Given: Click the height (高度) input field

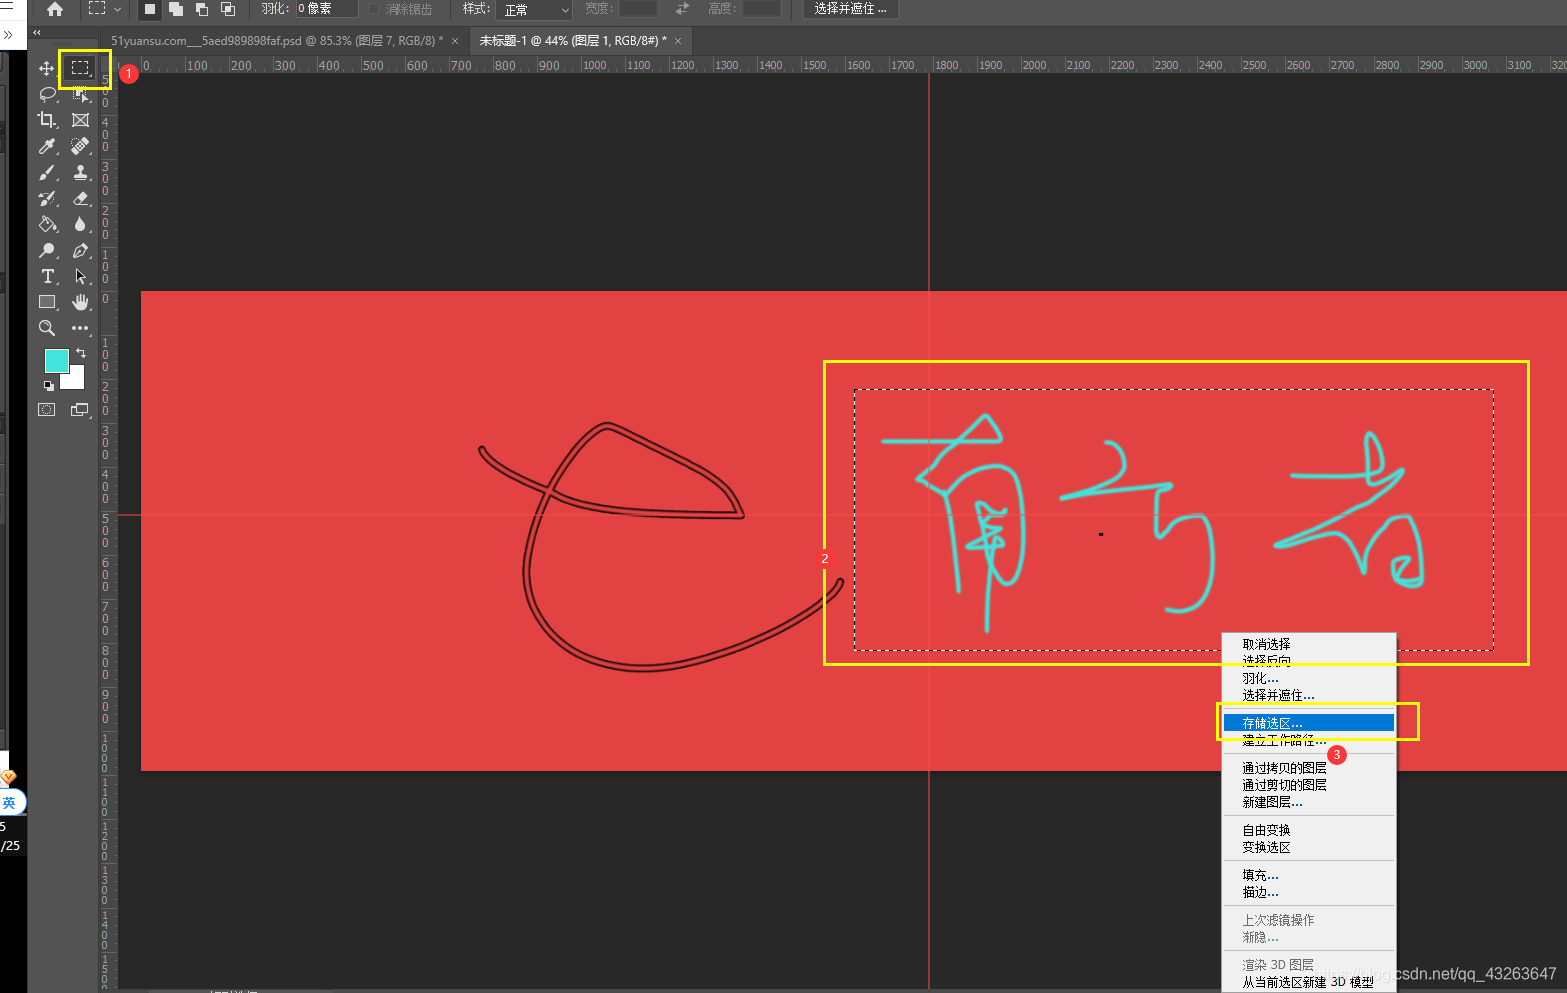Looking at the screenshot, I should point(761,9).
